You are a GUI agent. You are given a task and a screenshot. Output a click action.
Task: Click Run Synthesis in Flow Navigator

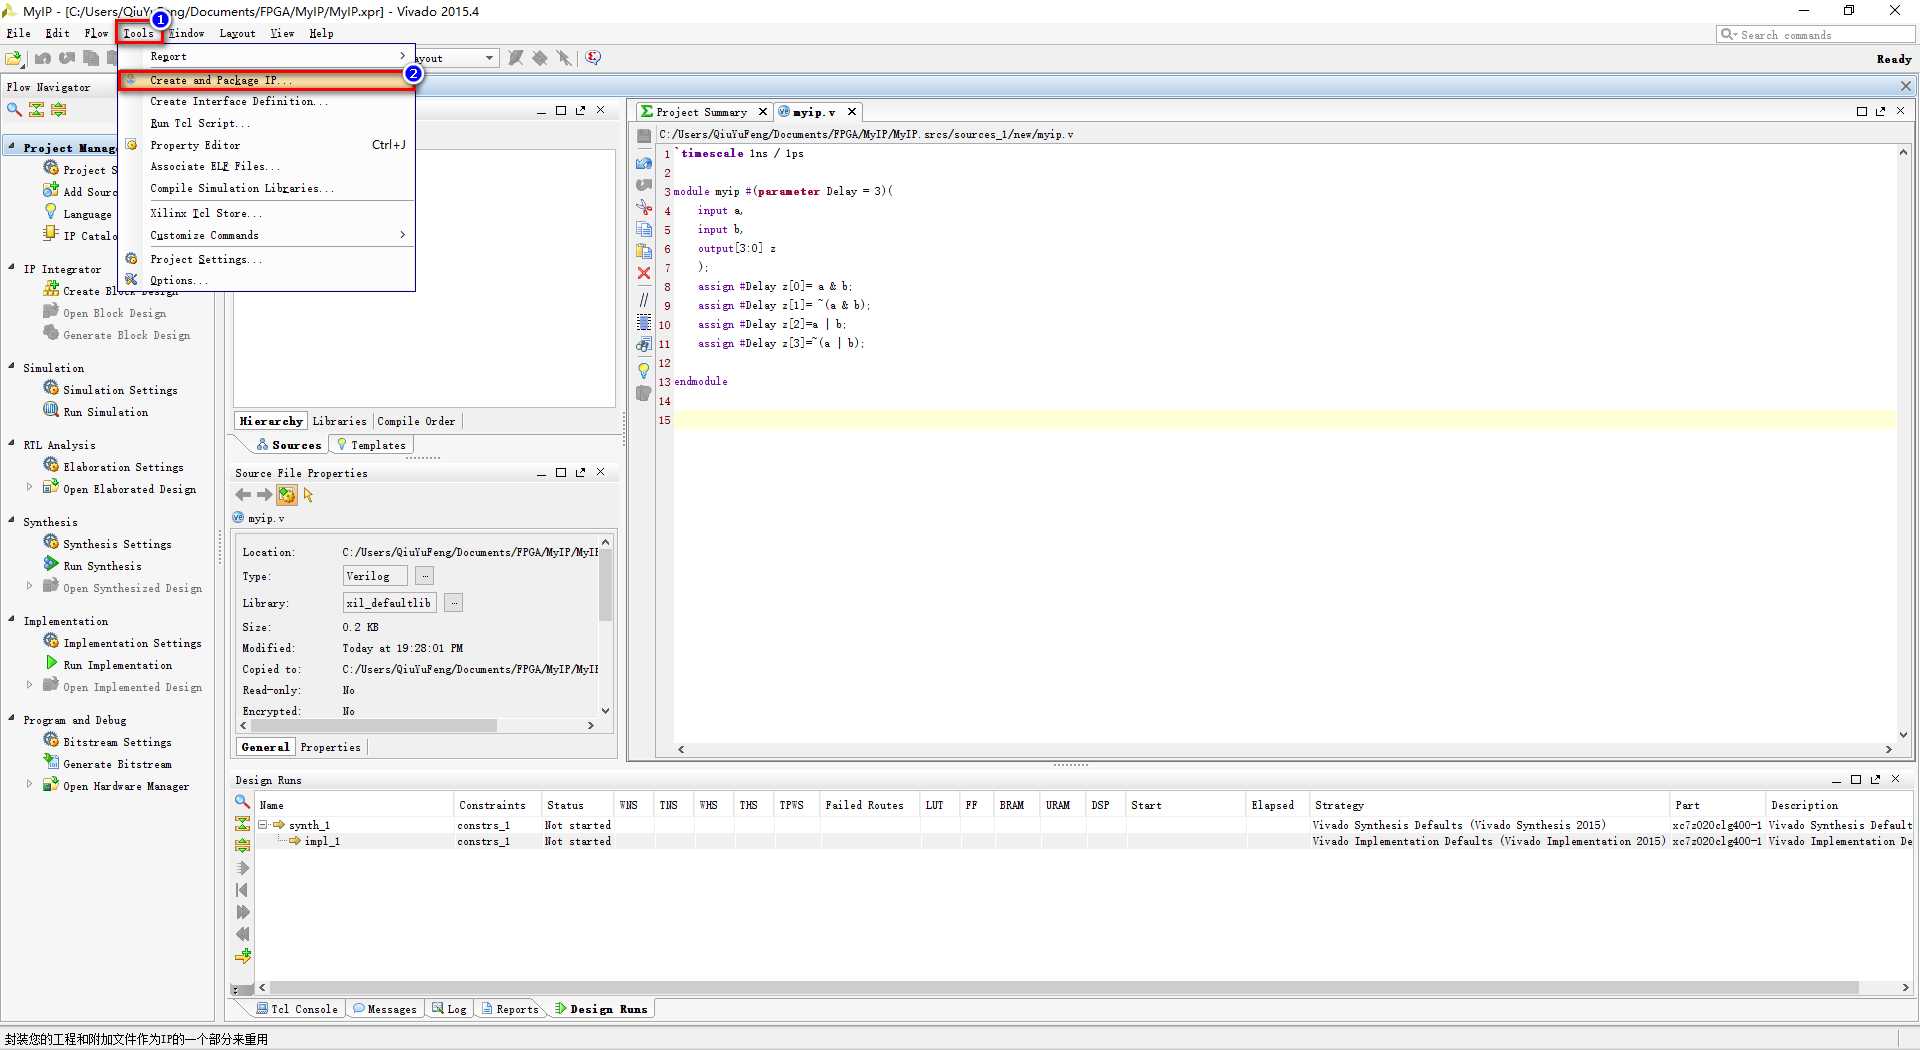(x=102, y=566)
